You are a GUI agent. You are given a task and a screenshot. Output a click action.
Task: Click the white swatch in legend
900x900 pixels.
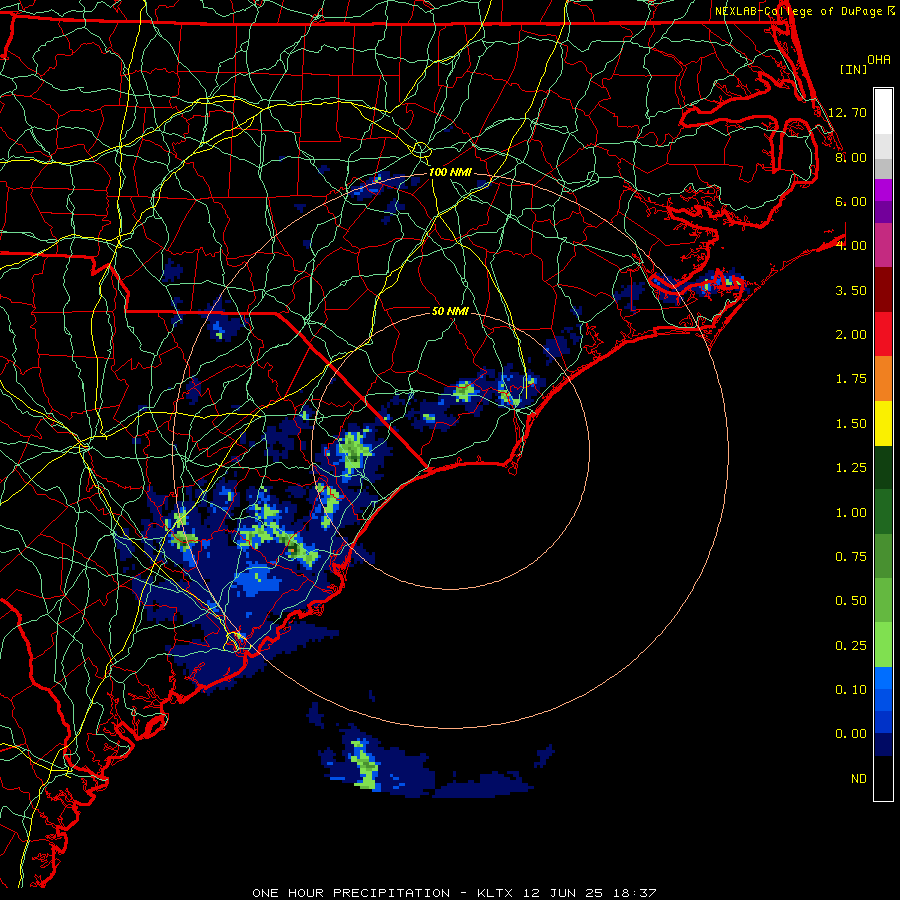click(x=883, y=111)
